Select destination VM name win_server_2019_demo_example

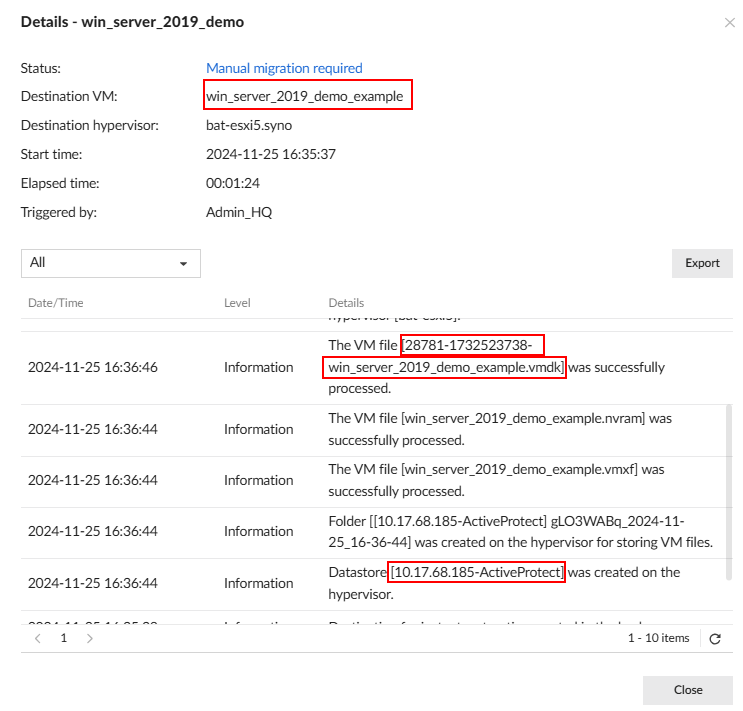[x=305, y=96]
